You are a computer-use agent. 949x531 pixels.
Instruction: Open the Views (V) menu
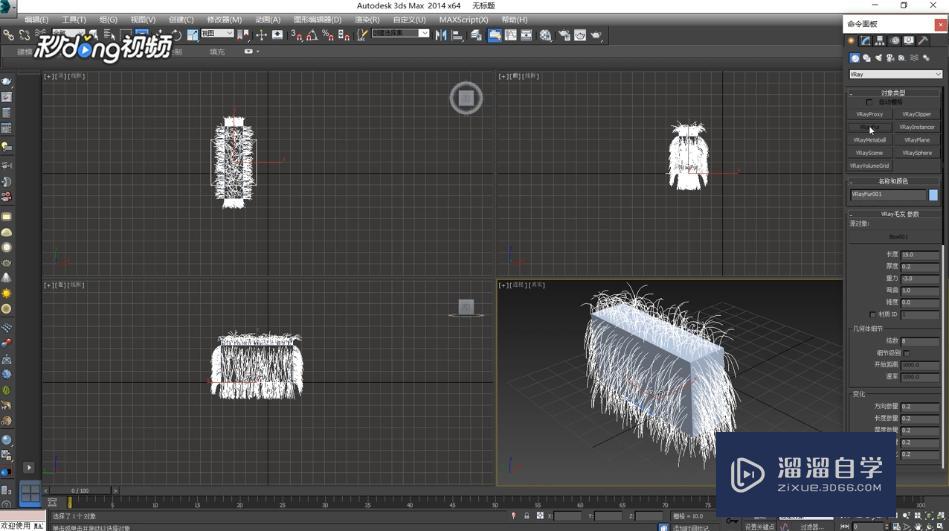coord(143,20)
